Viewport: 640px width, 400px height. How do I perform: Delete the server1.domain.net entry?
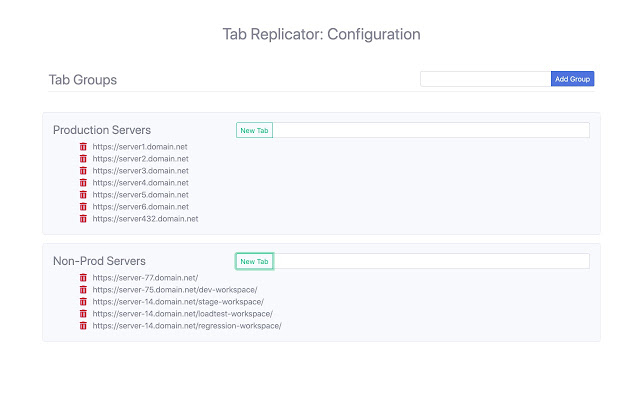(x=84, y=147)
